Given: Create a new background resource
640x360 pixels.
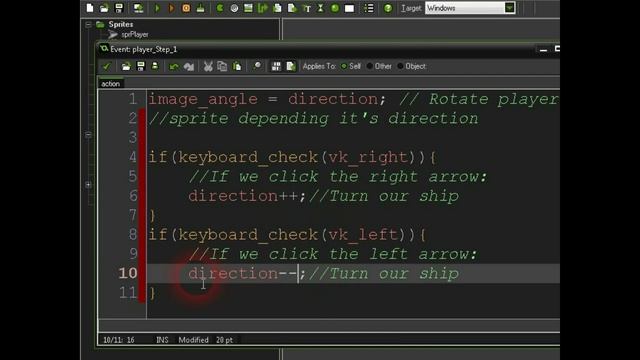Looking at the screenshot, I should pyautogui.click(x=248, y=8).
